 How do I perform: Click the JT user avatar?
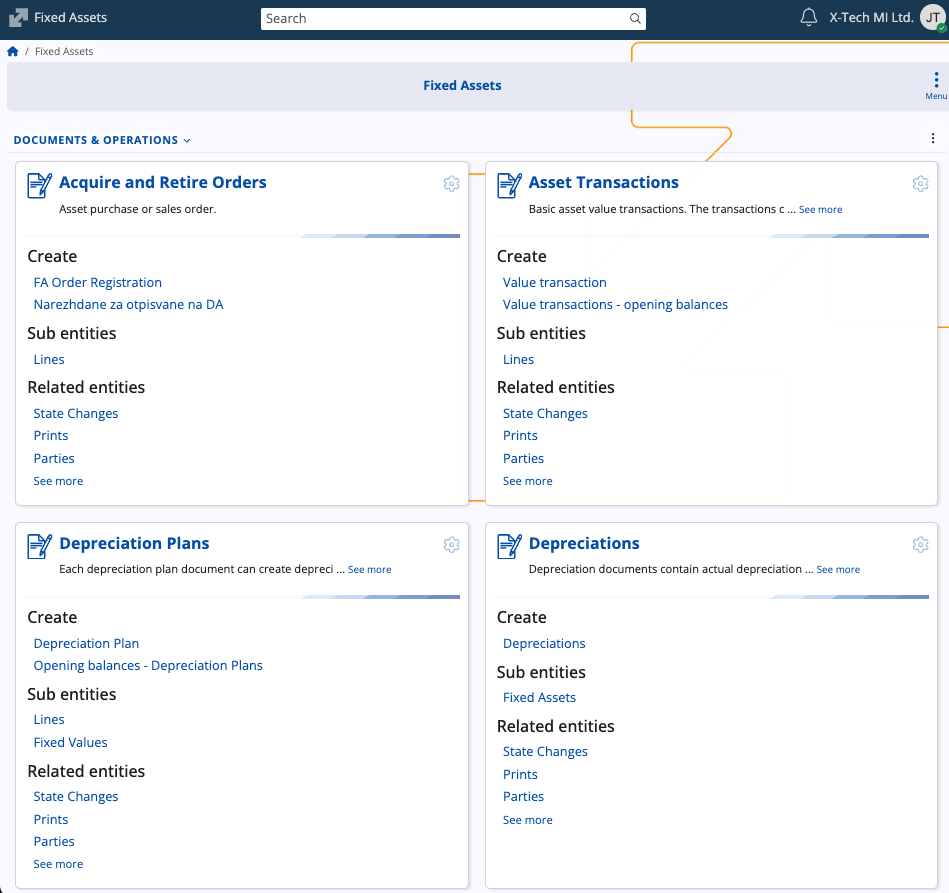(932, 18)
